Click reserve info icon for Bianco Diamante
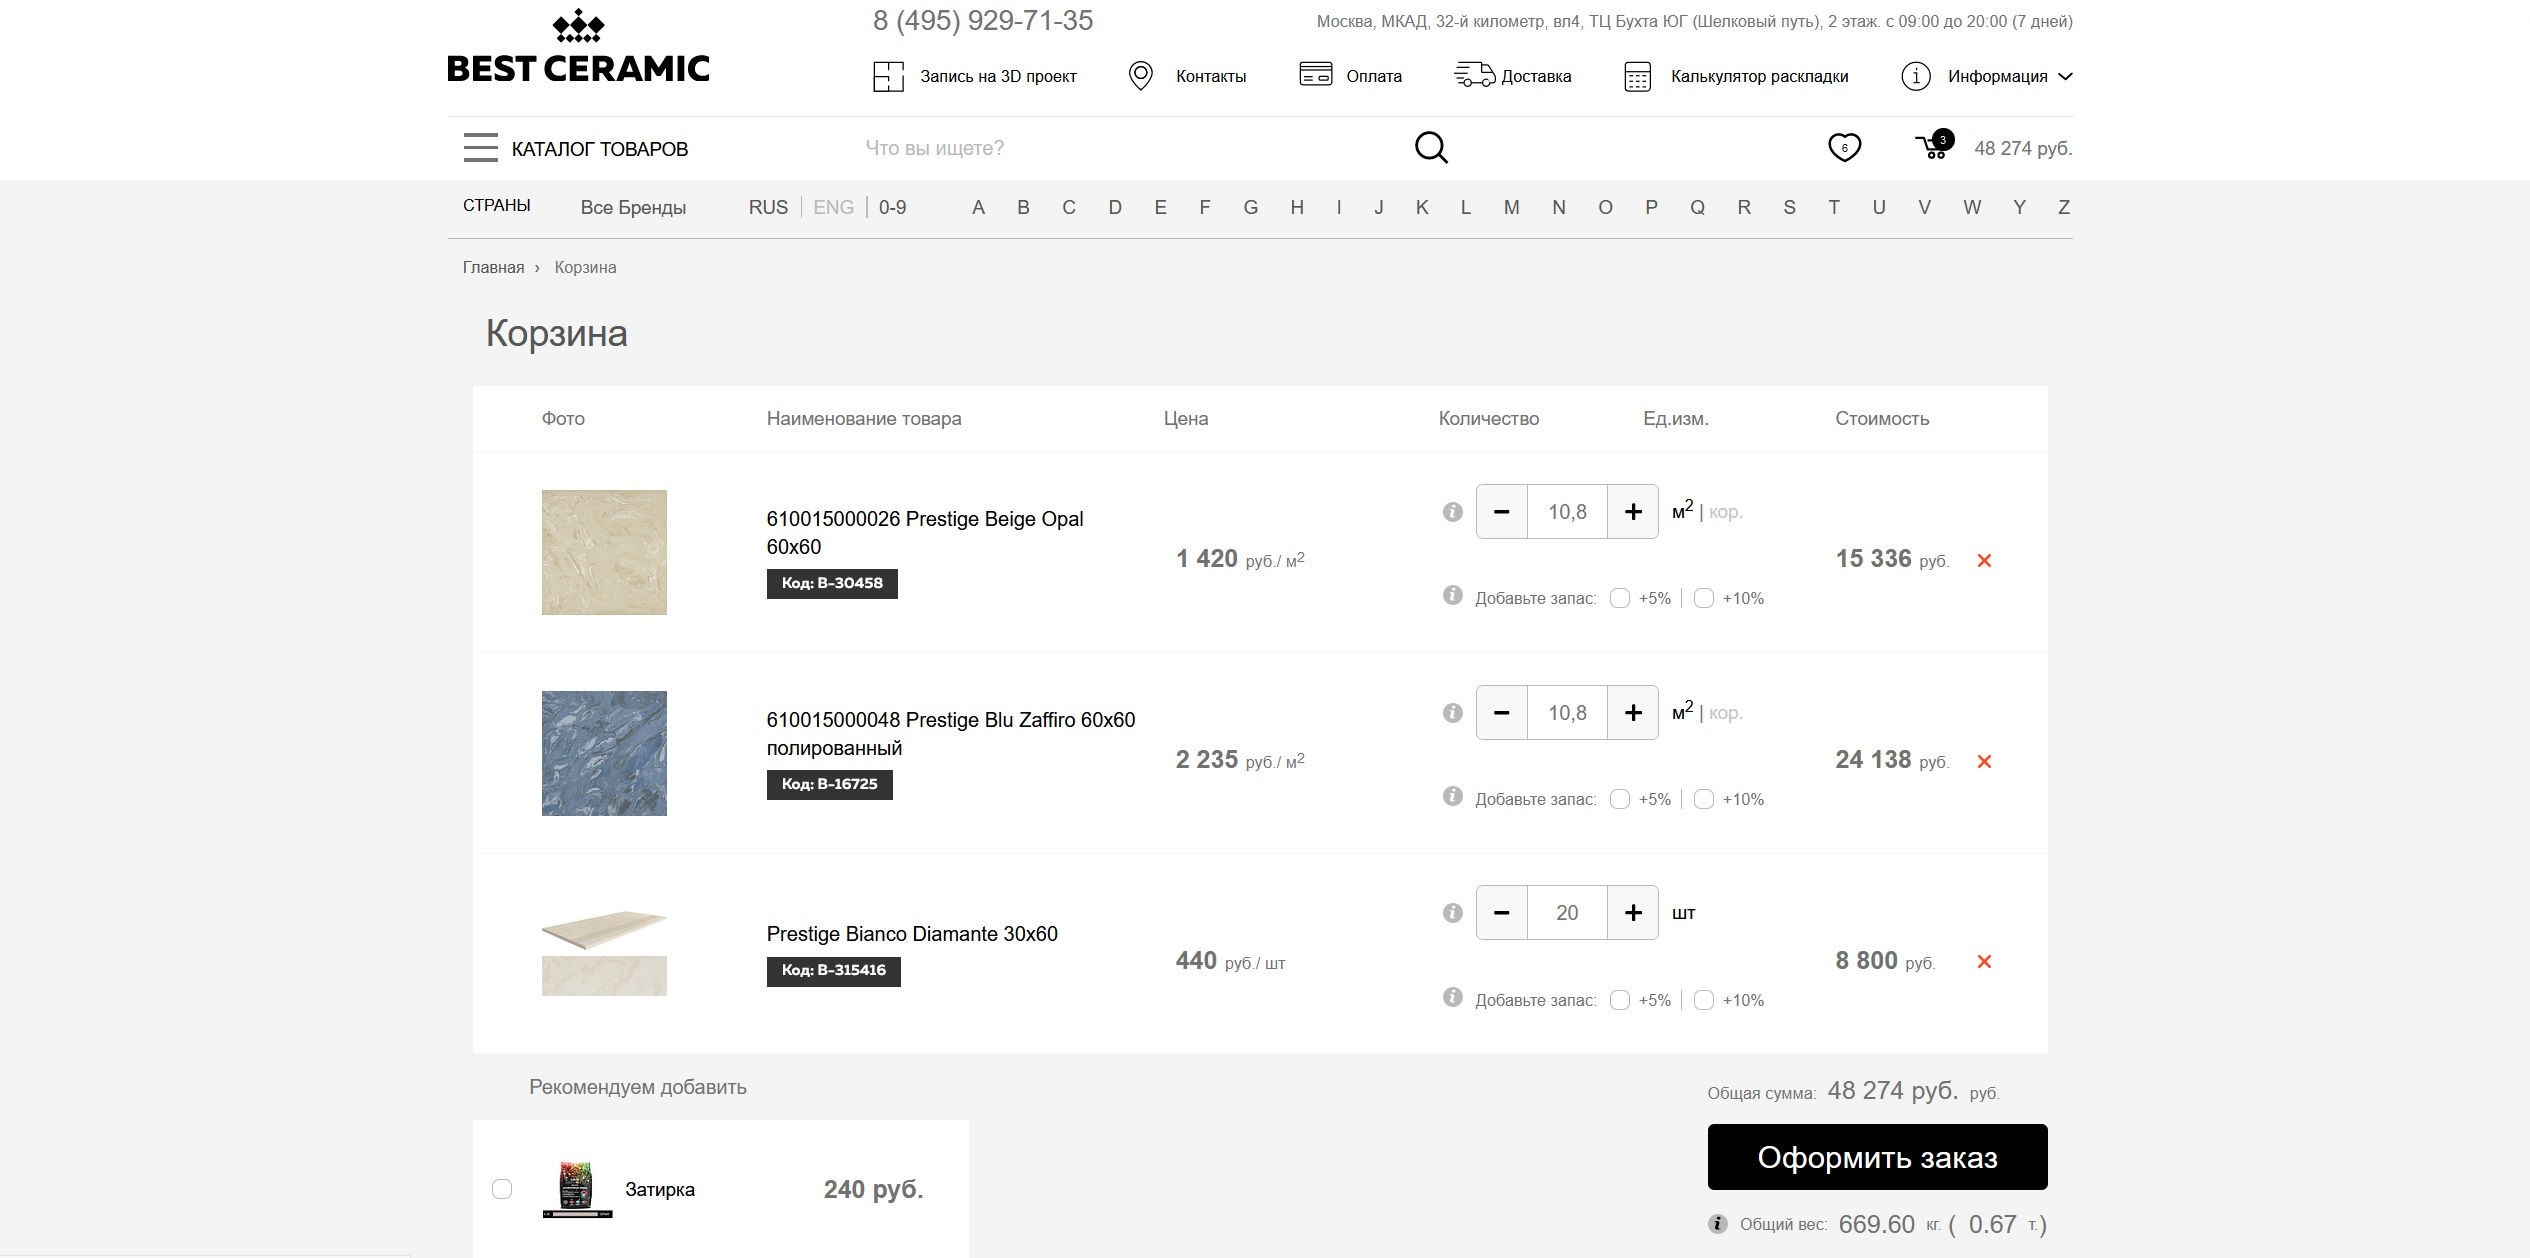This screenshot has height=1258, width=2530. point(1453,997)
